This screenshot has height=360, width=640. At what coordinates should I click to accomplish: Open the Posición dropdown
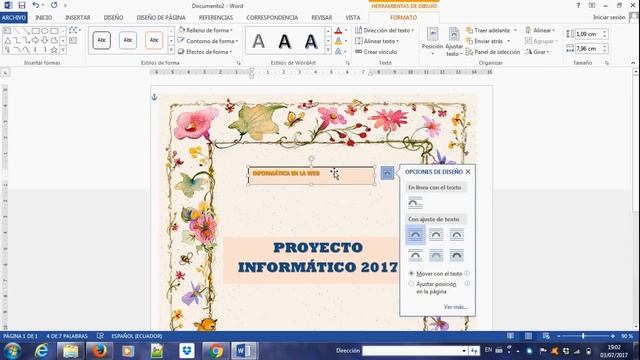pos(432,41)
